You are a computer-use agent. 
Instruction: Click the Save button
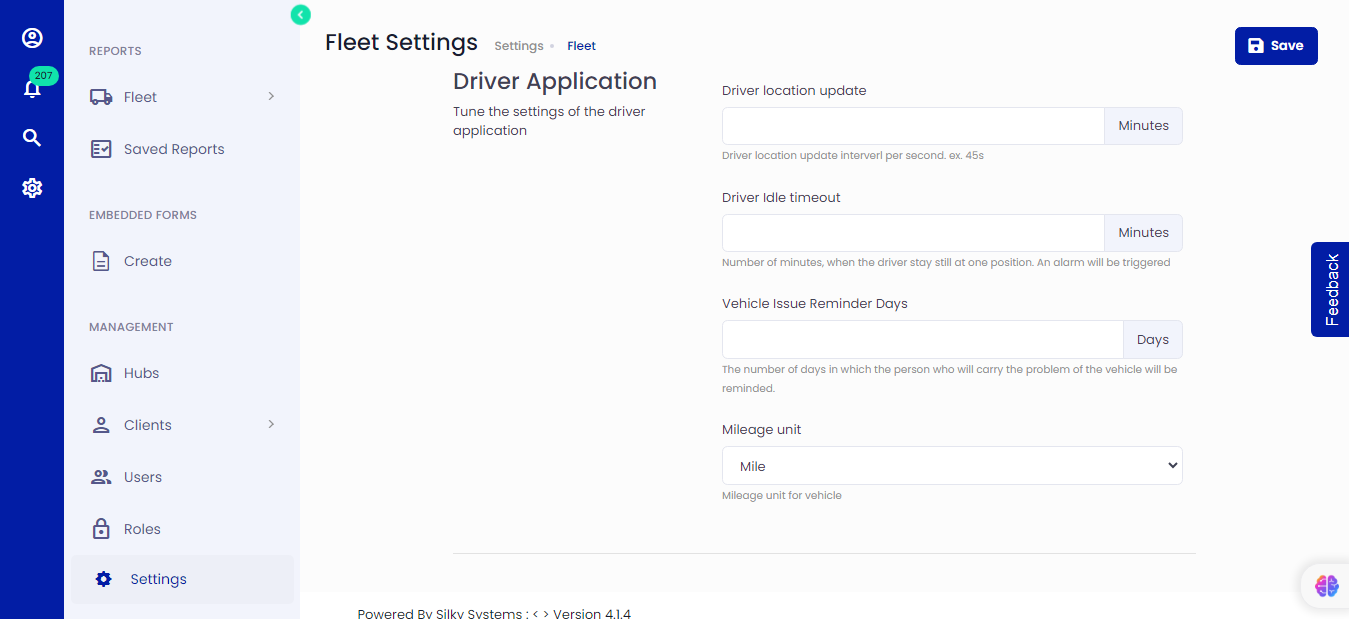click(x=1275, y=46)
